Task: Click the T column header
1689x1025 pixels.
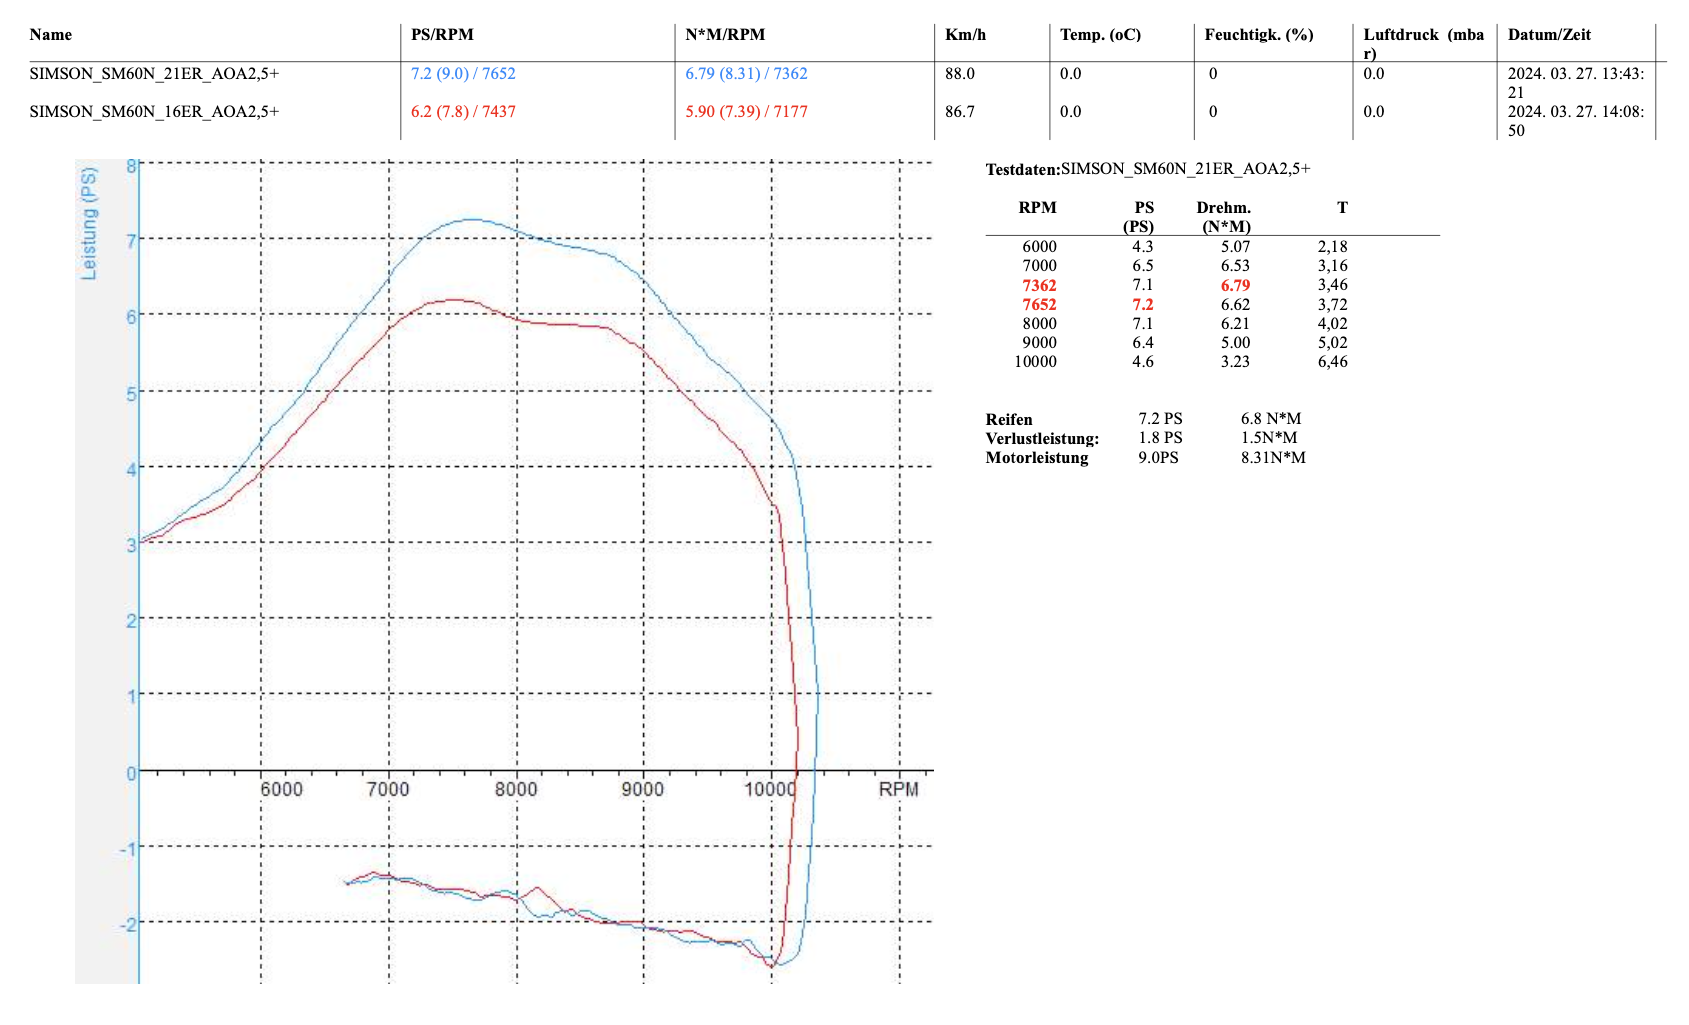Action: pos(1342,208)
